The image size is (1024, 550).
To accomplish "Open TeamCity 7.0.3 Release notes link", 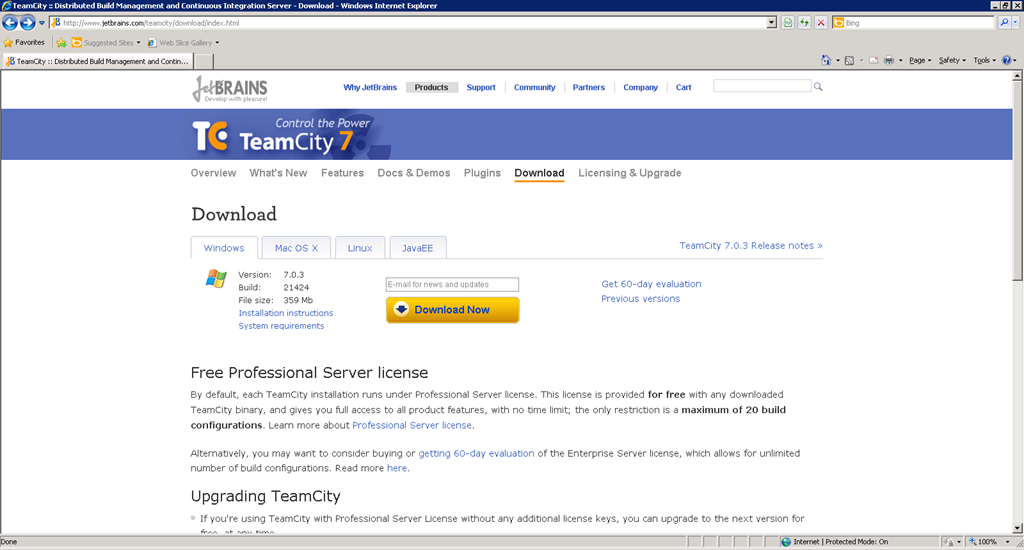I will tap(750, 246).
